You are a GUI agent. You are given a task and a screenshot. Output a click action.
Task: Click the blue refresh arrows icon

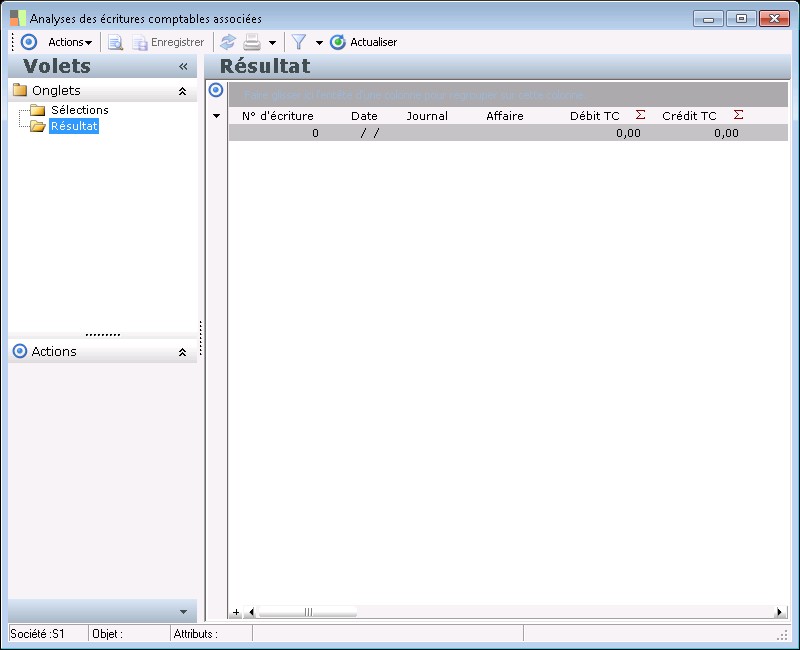228,42
